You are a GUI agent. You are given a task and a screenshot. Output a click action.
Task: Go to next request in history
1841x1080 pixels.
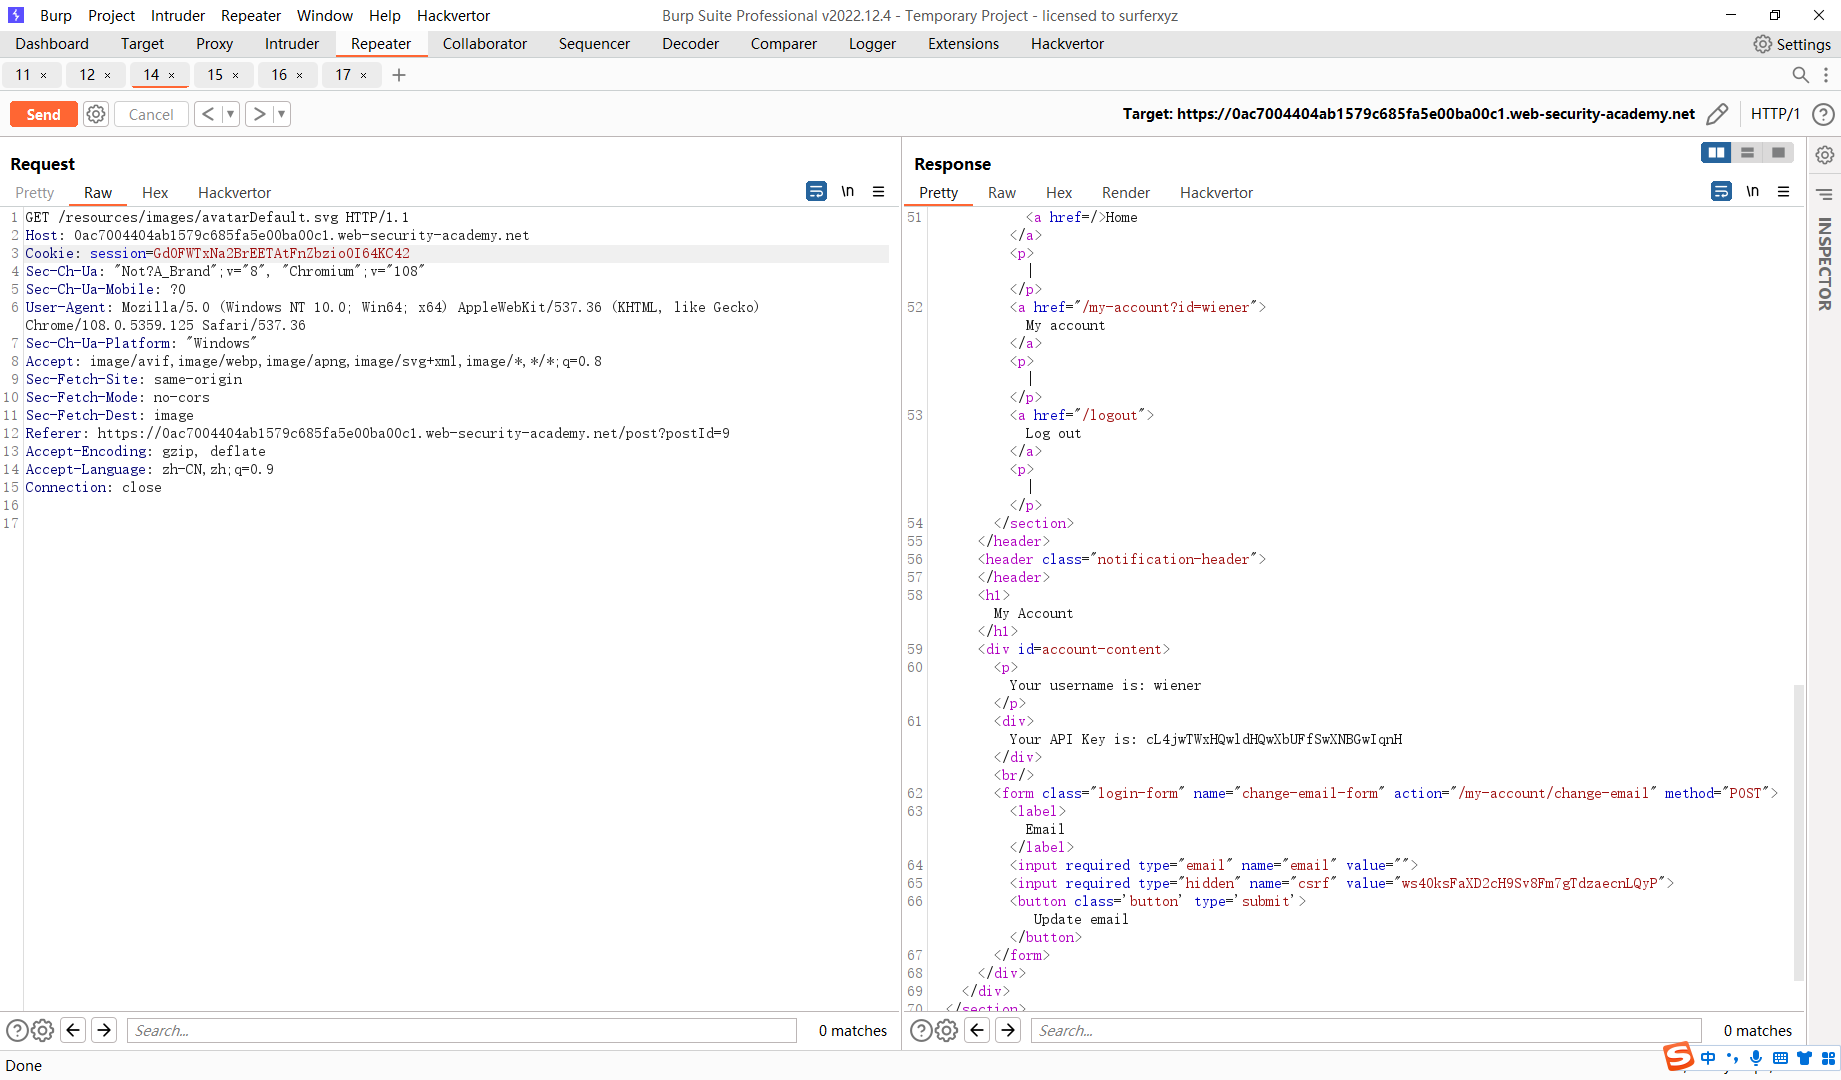pos(259,114)
